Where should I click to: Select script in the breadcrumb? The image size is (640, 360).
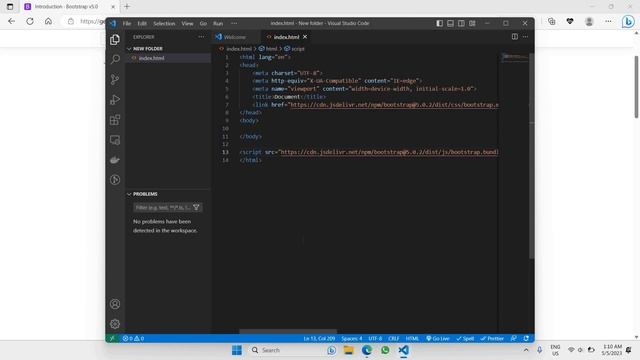298,49
